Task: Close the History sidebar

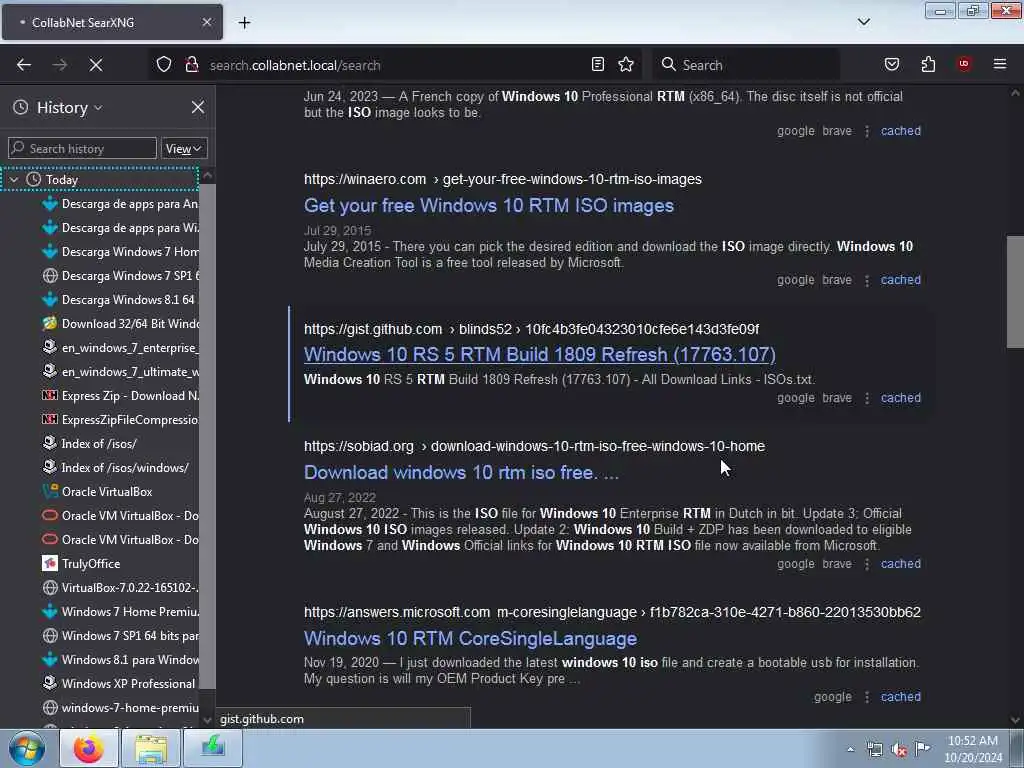Action: [198, 107]
